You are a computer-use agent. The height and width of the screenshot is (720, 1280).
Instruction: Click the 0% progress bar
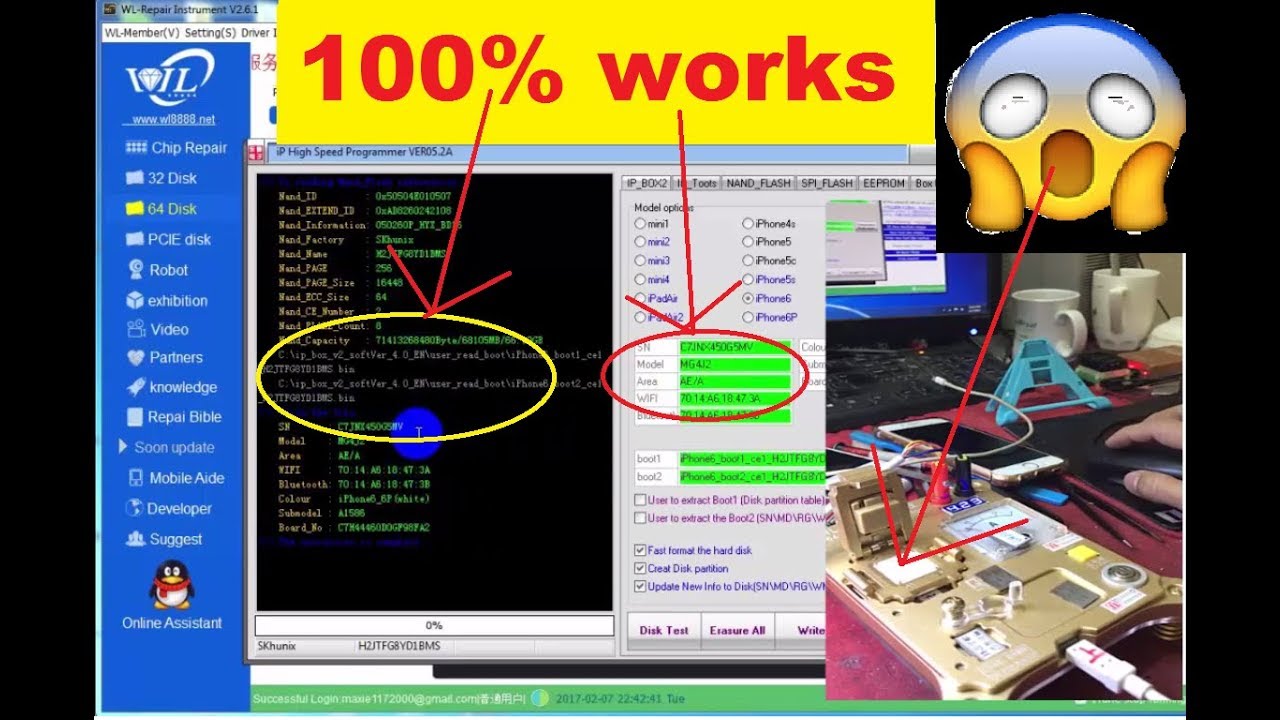(434, 626)
